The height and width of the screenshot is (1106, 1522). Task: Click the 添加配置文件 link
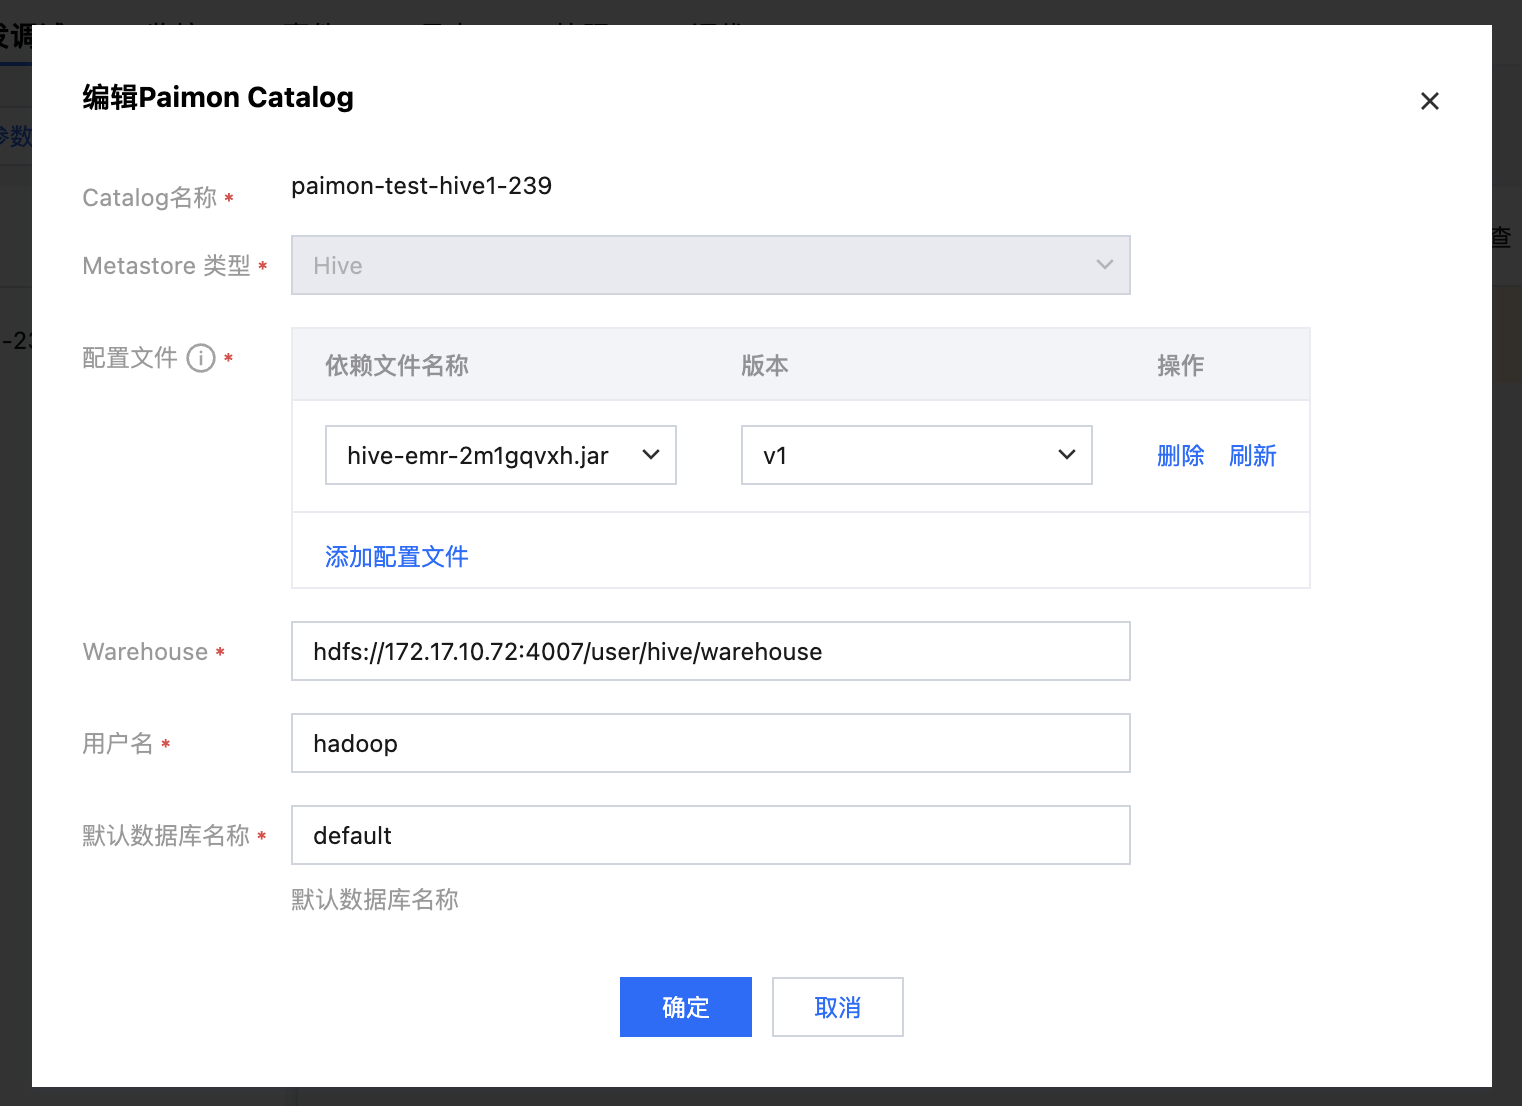[x=396, y=557]
